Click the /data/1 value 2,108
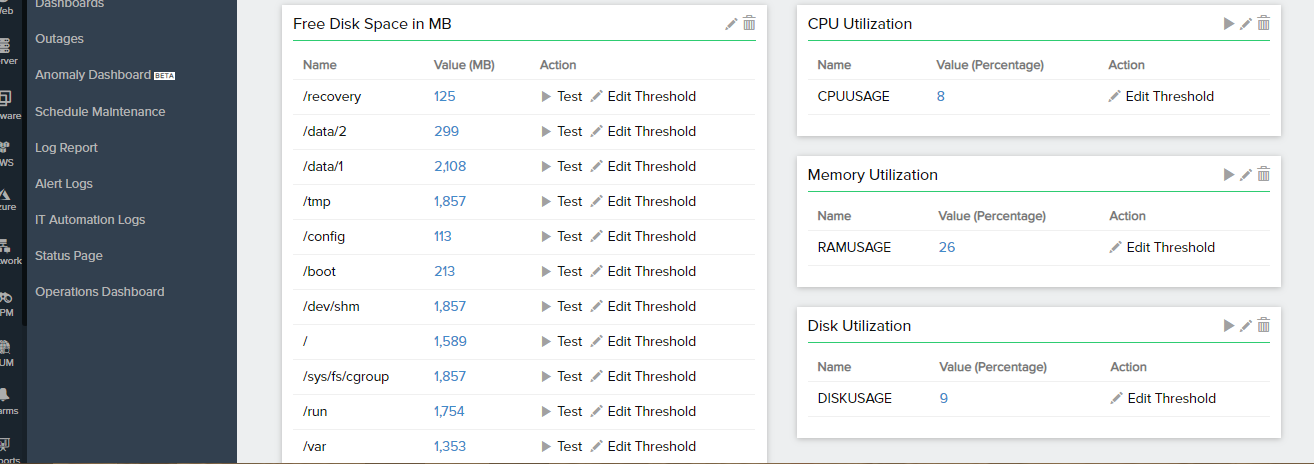Viewport: 1314px width, 469px height. [x=450, y=167]
